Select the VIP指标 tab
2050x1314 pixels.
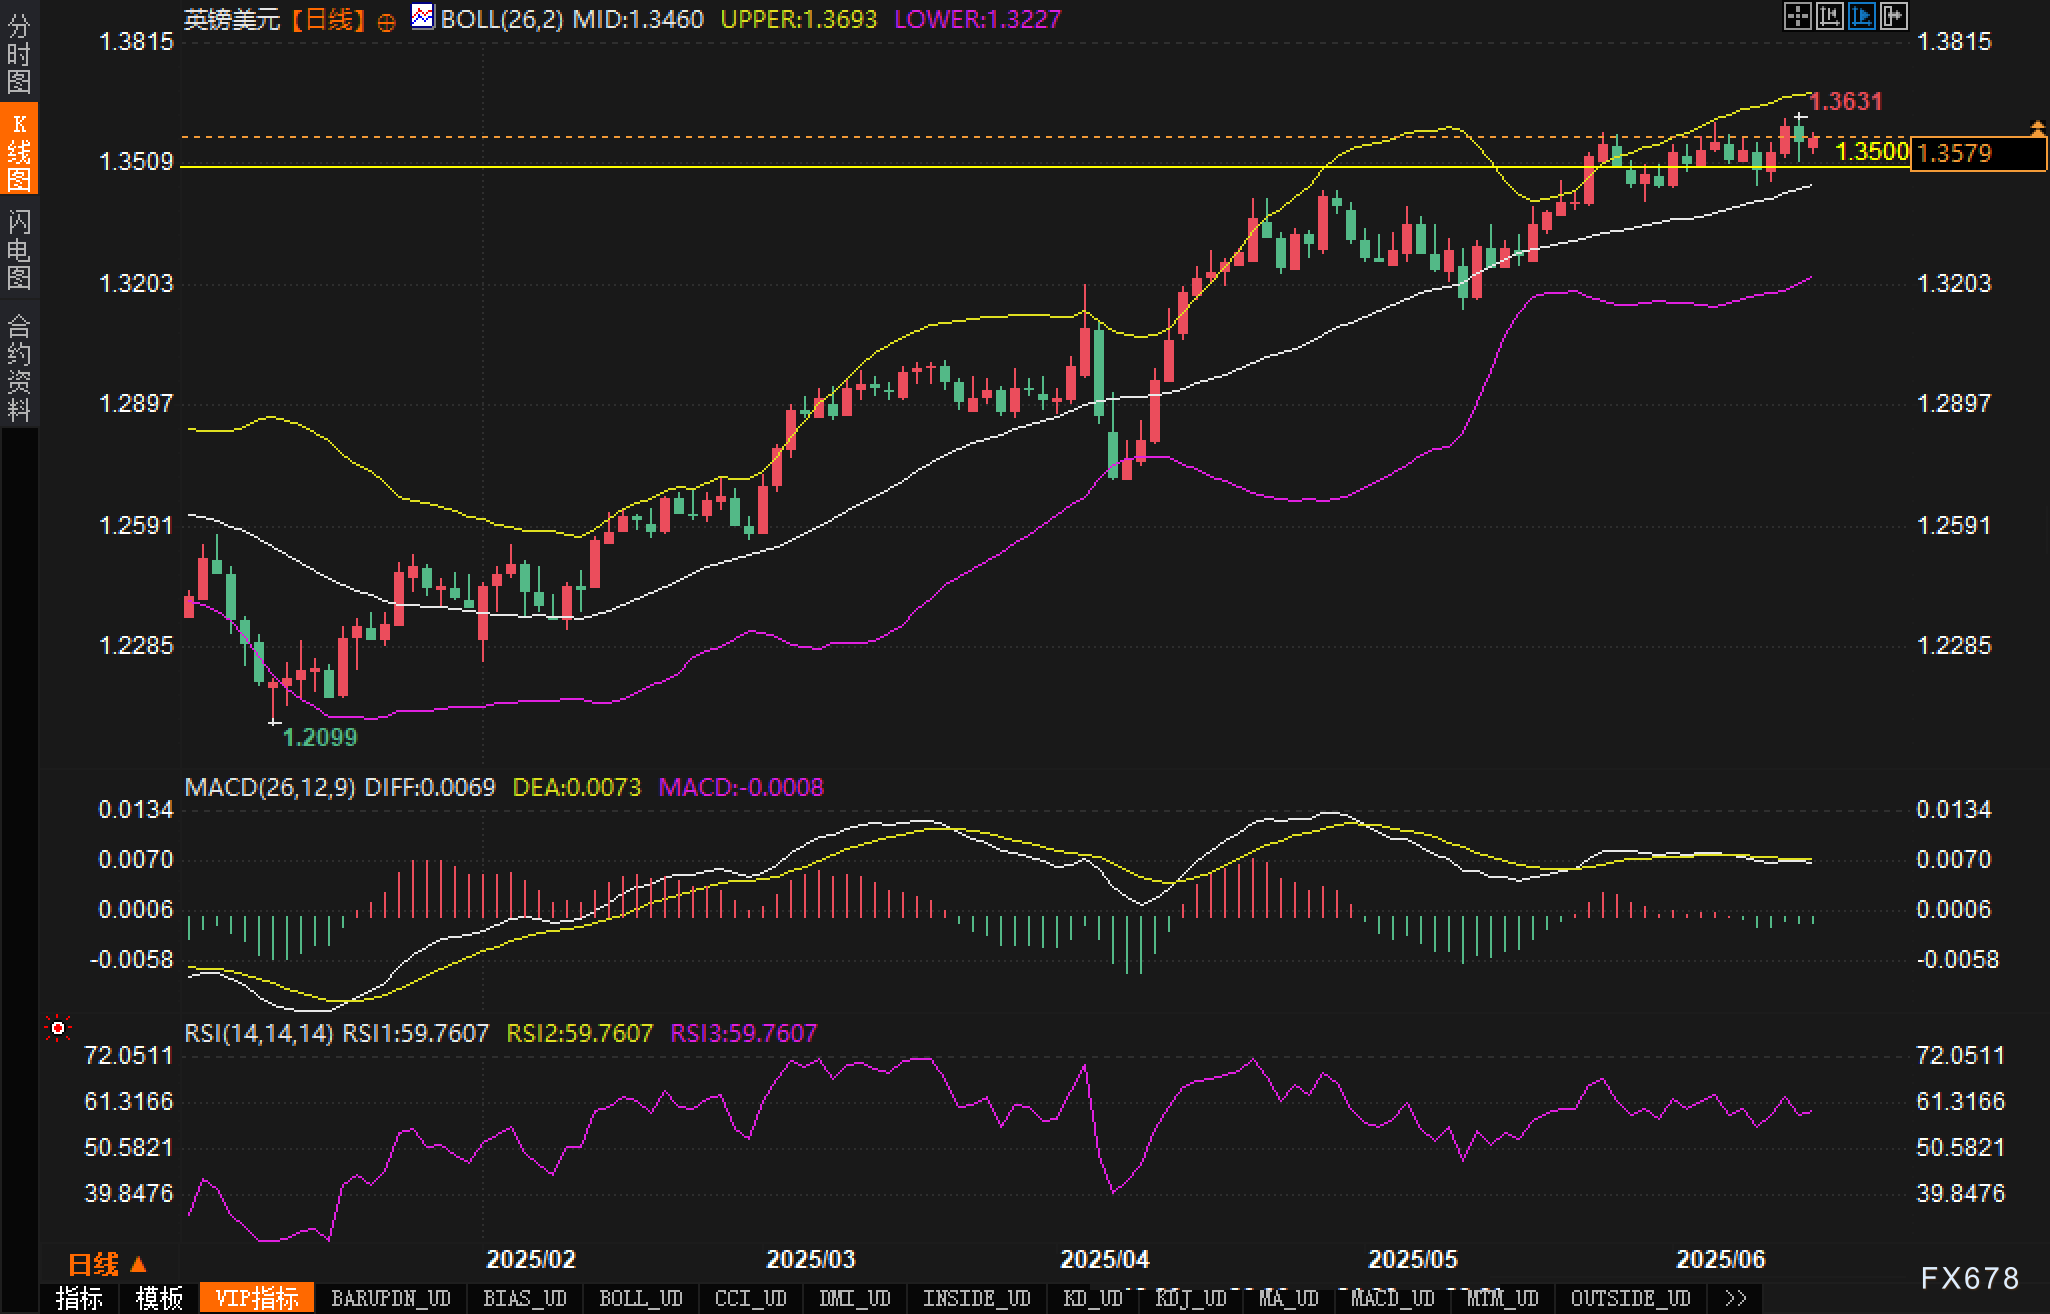point(257,1298)
